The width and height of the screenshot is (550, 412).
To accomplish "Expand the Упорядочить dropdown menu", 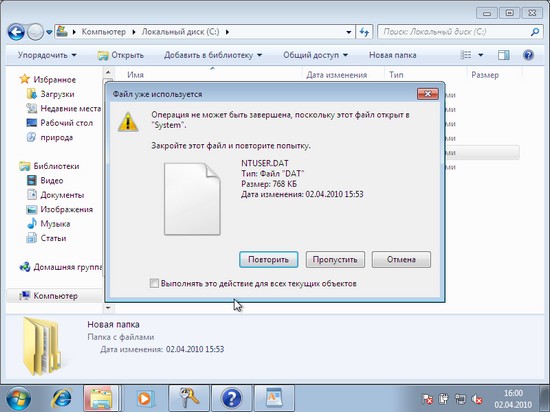I will [47, 55].
